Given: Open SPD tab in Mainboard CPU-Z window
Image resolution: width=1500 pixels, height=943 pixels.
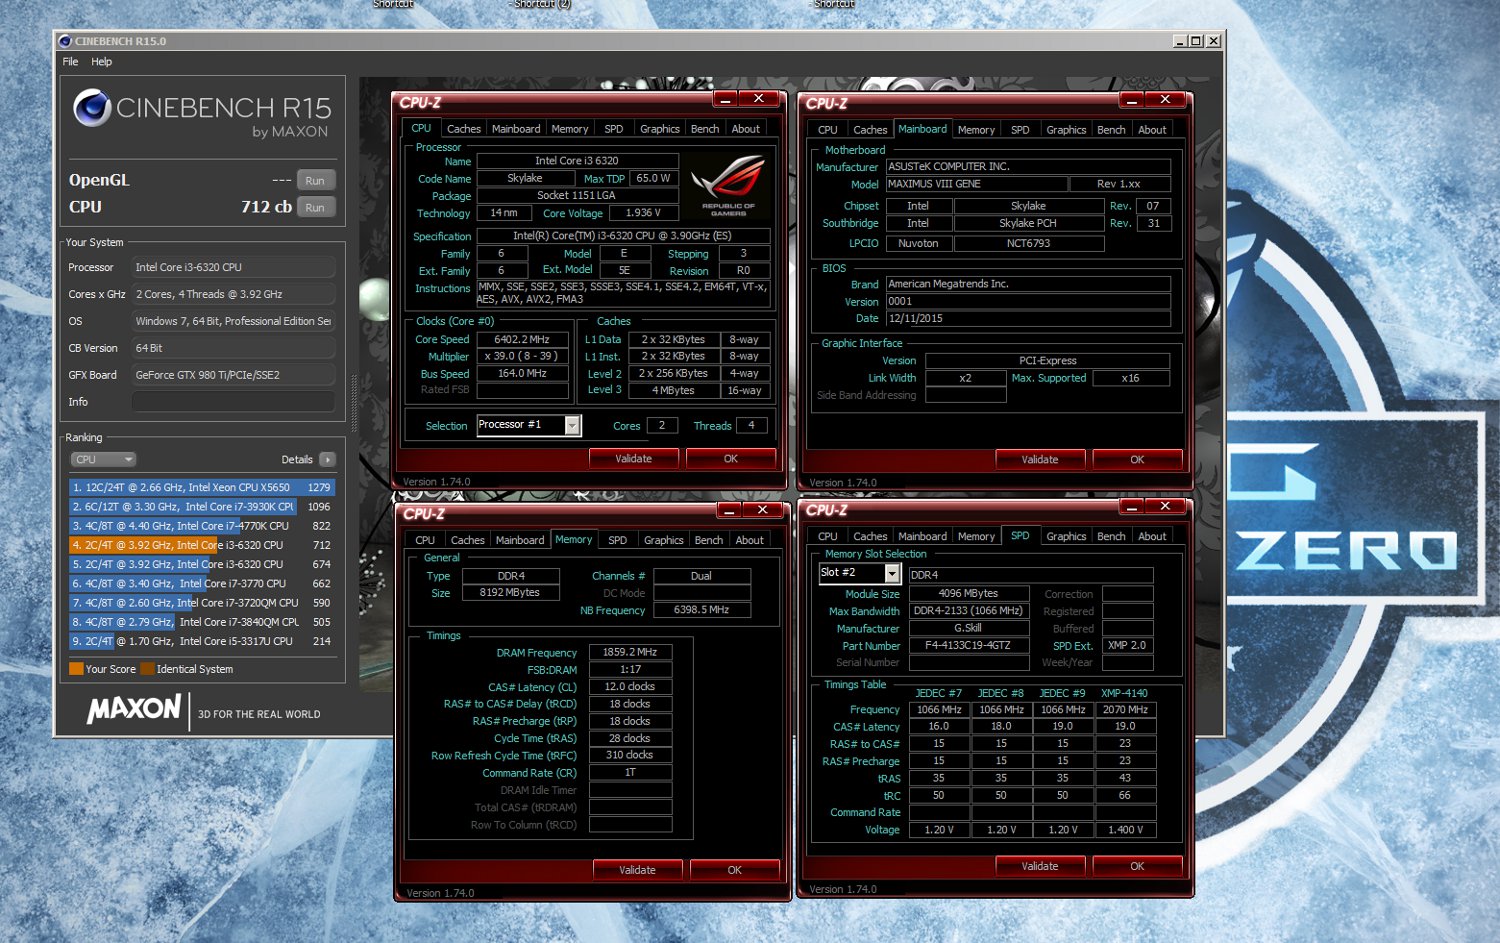Looking at the screenshot, I should tap(1020, 130).
